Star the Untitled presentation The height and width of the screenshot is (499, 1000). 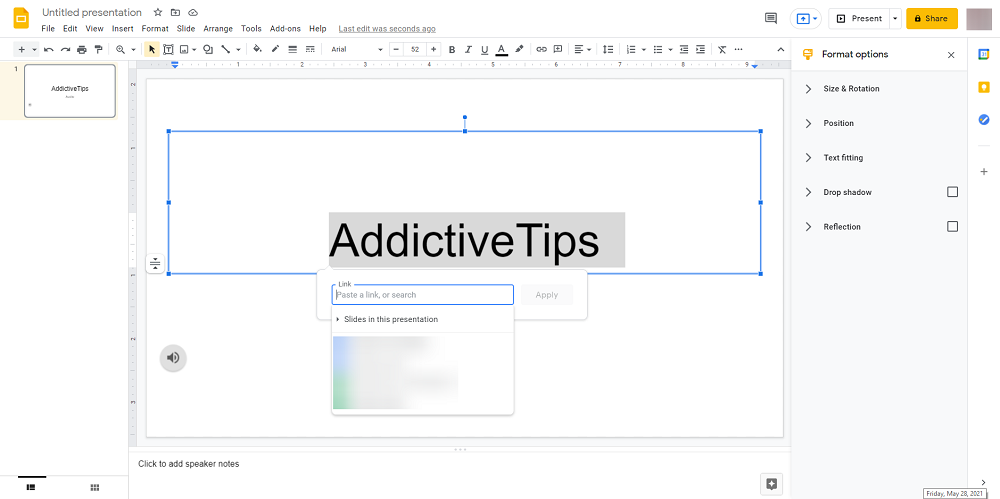click(x=158, y=13)
